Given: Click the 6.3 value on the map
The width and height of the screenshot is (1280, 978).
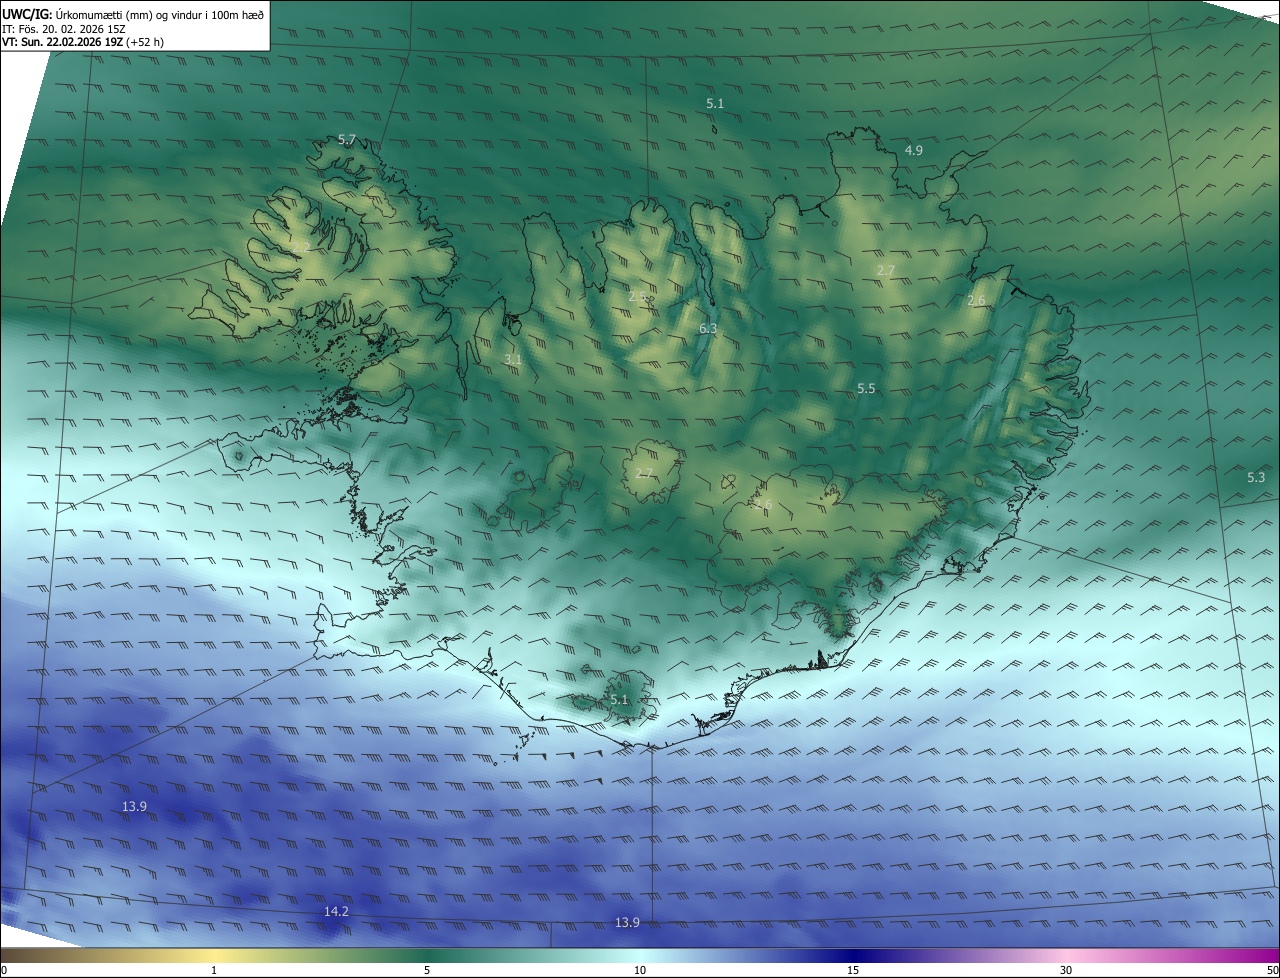Looking at the screenshot, I should (708, 328).
